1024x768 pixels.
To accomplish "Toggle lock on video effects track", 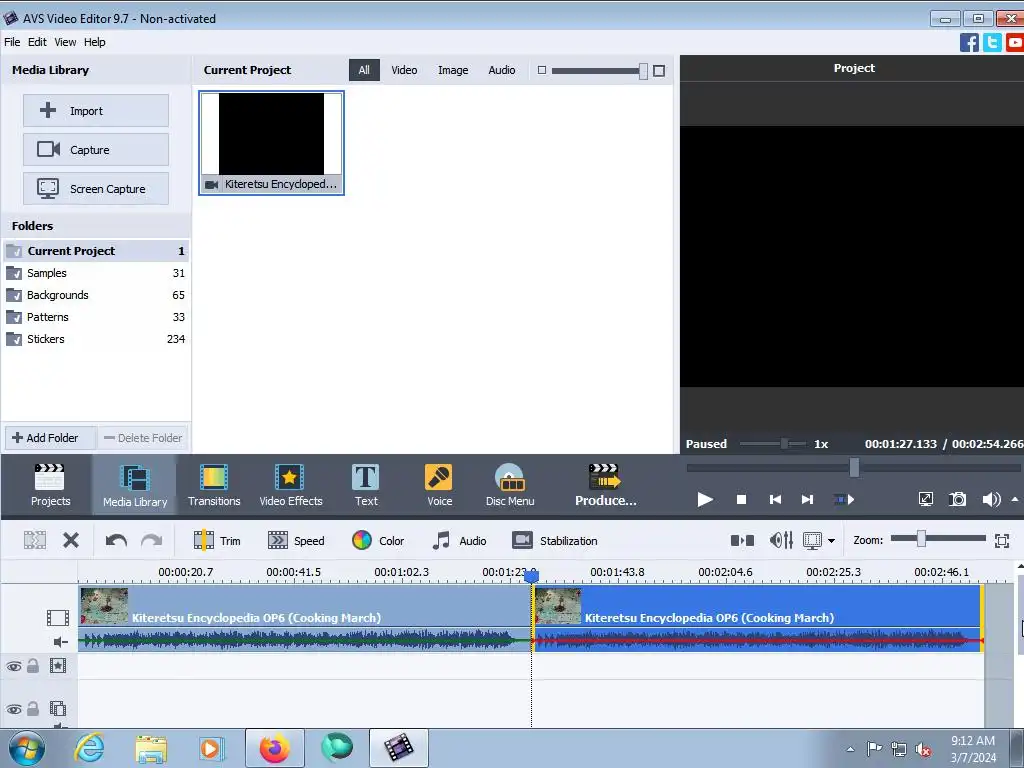I will 33,665.
